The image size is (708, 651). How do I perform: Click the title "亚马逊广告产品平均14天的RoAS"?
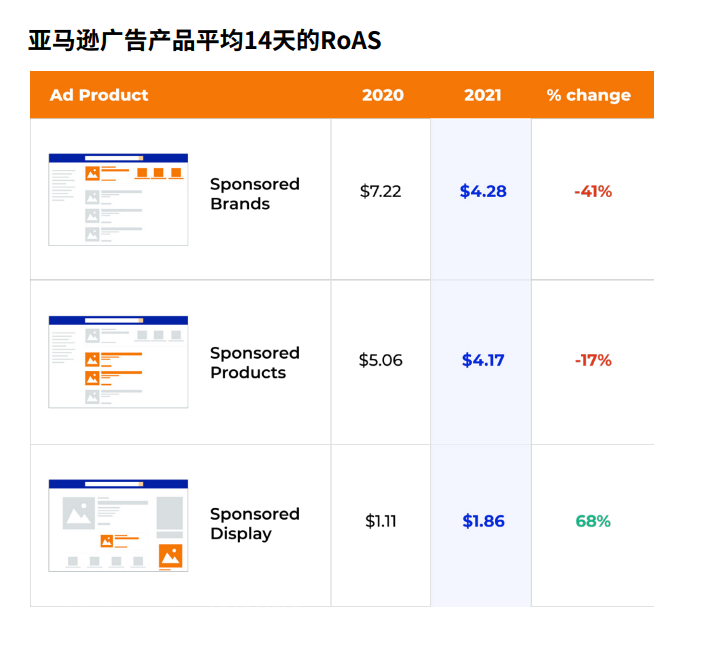205,40
